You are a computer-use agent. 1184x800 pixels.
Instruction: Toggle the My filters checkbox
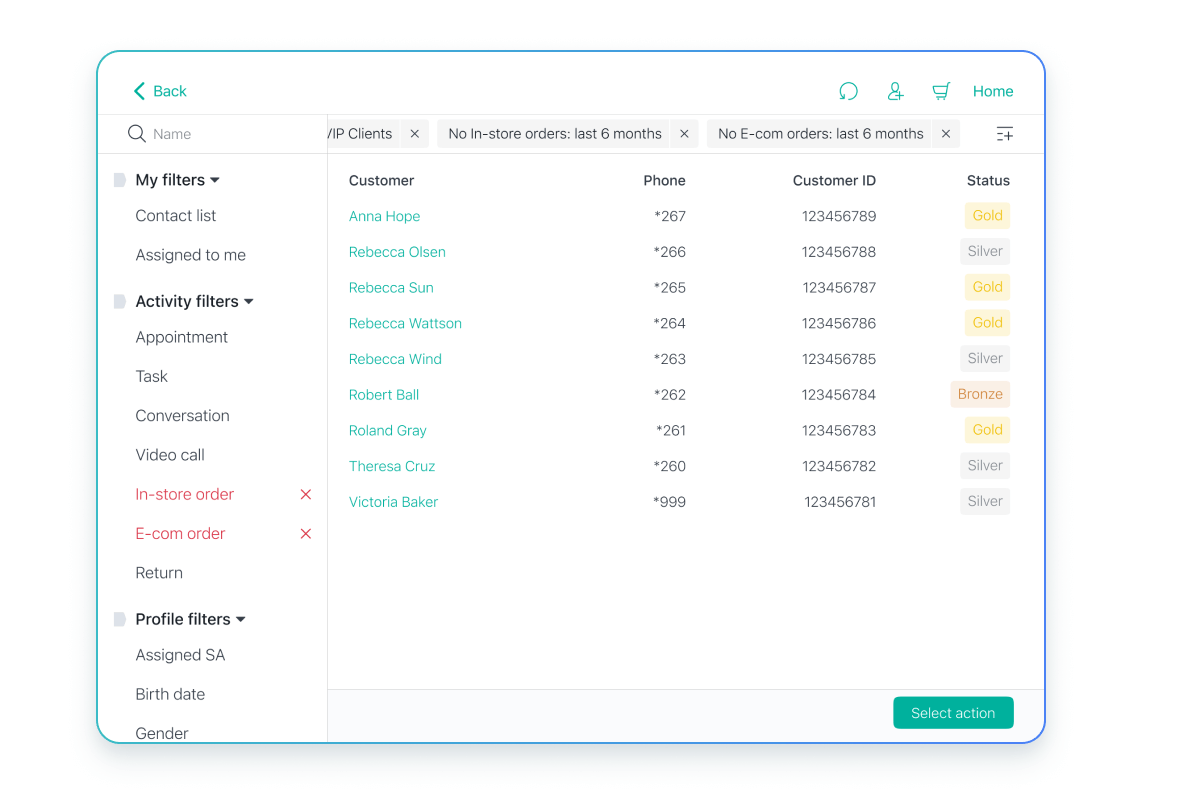point(119,180)
